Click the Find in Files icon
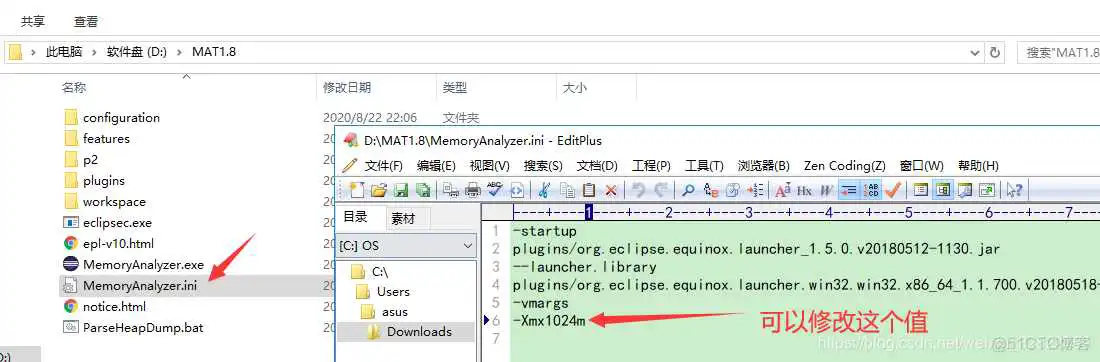This screenshot has height=362, width=1100. pos(732,189)
